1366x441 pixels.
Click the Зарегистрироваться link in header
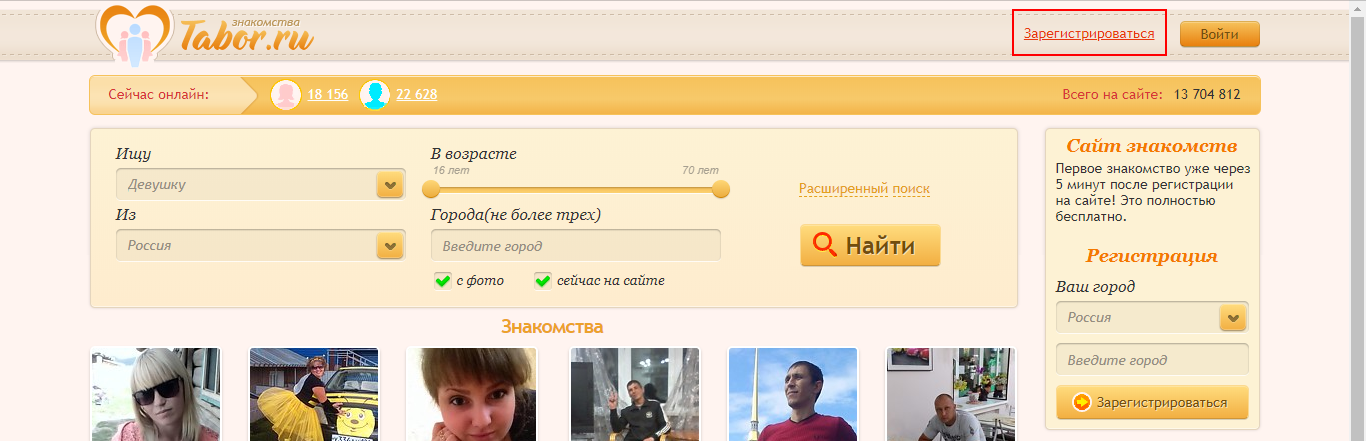click(x=1088, y=34)
